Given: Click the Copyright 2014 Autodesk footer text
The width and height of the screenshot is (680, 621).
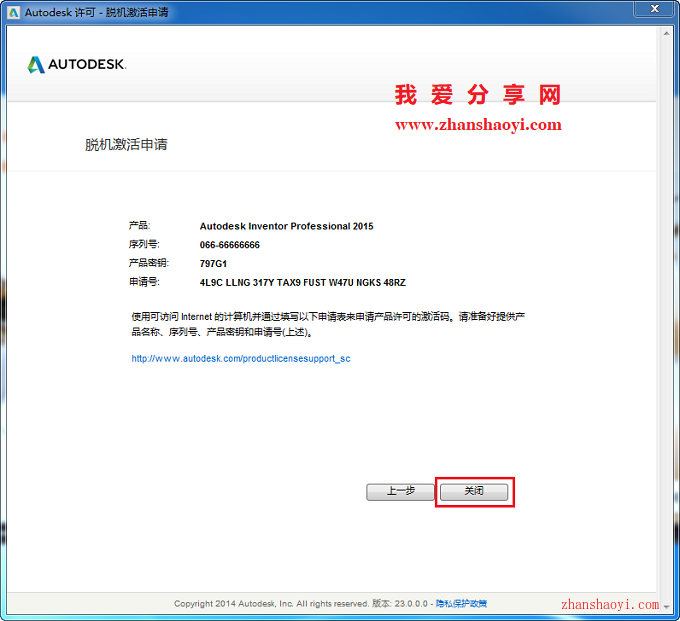Looking at the screenshot, I should [x=271, y=603].
